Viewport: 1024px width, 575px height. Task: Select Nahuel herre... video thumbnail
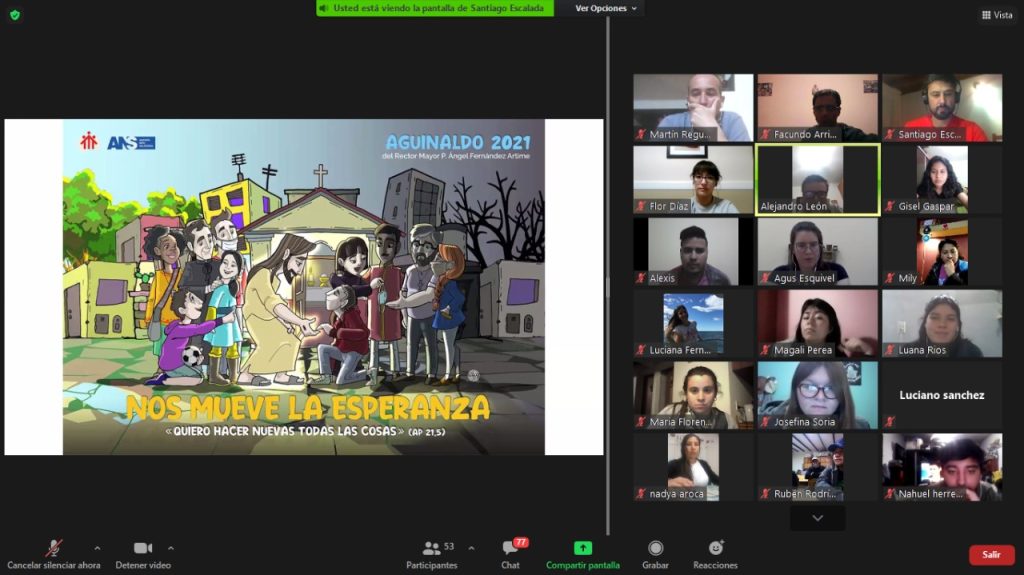(x=942, y=467)
